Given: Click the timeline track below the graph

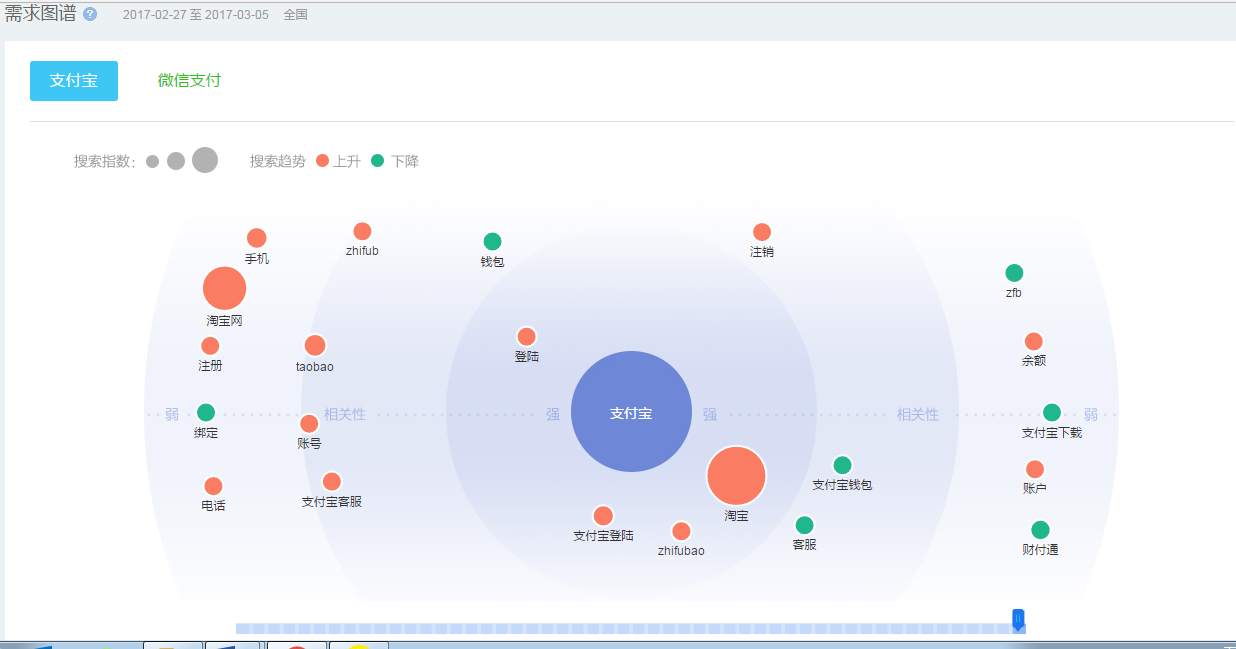Looking at the screenshot, I should (x=630, y=628).
